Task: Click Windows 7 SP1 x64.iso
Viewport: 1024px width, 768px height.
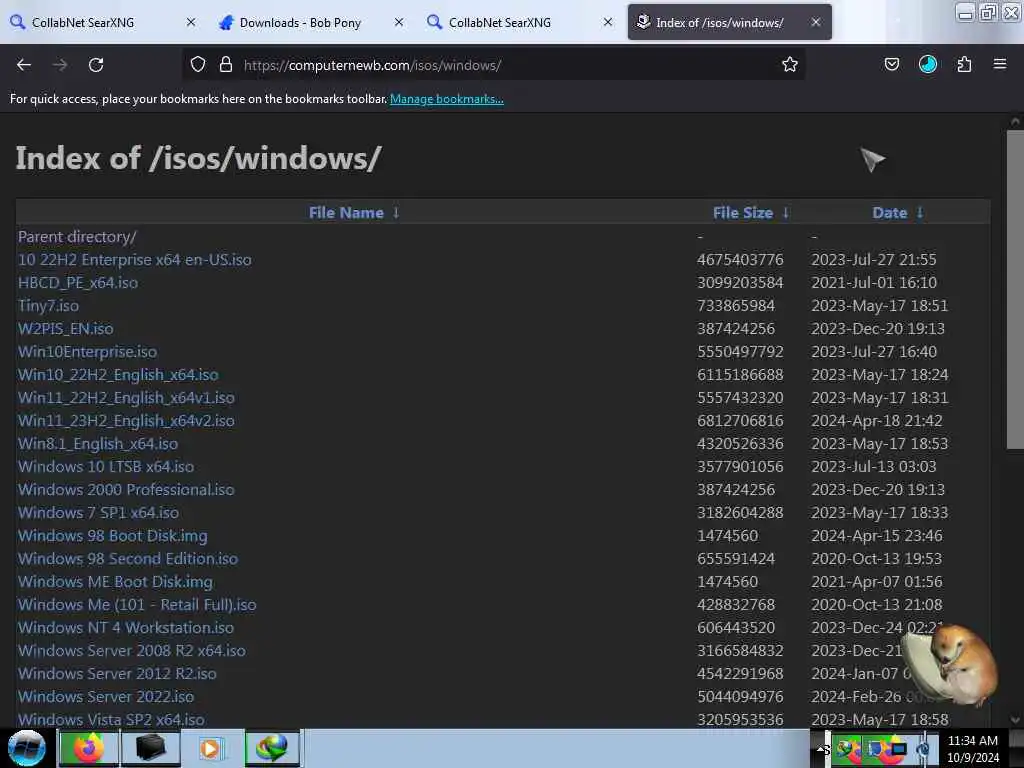Action: click(99, 513)
